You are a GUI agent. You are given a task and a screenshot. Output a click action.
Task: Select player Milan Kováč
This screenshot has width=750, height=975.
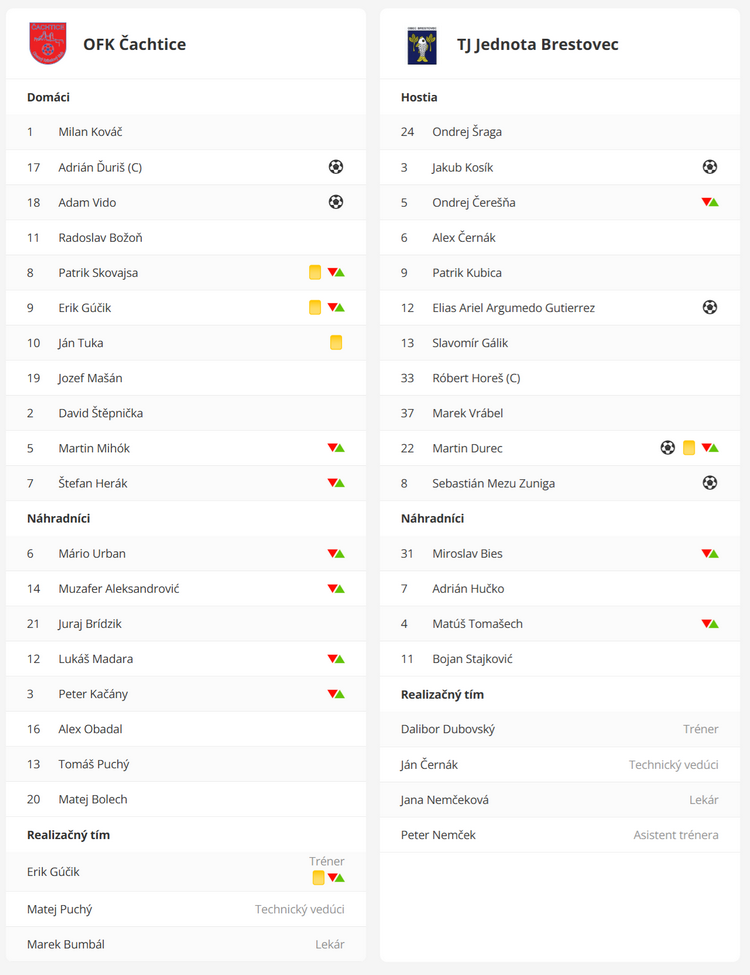pyautogui.click(x=90, y=132)
